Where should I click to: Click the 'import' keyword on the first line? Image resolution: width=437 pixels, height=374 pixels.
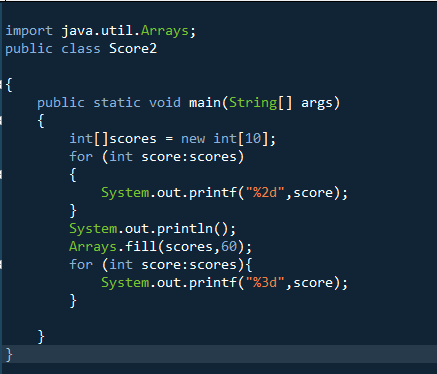[x=29, y=31]
